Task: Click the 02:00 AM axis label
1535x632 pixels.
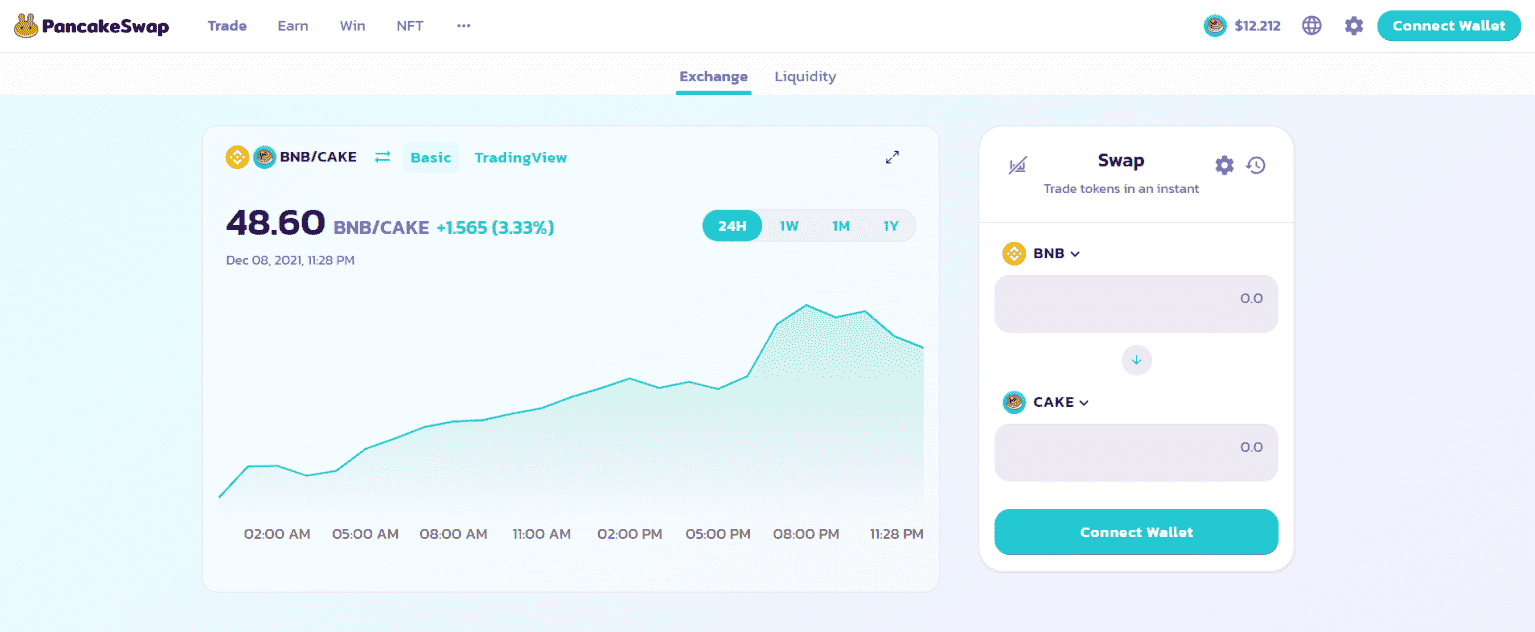Action: pos(277,534)
